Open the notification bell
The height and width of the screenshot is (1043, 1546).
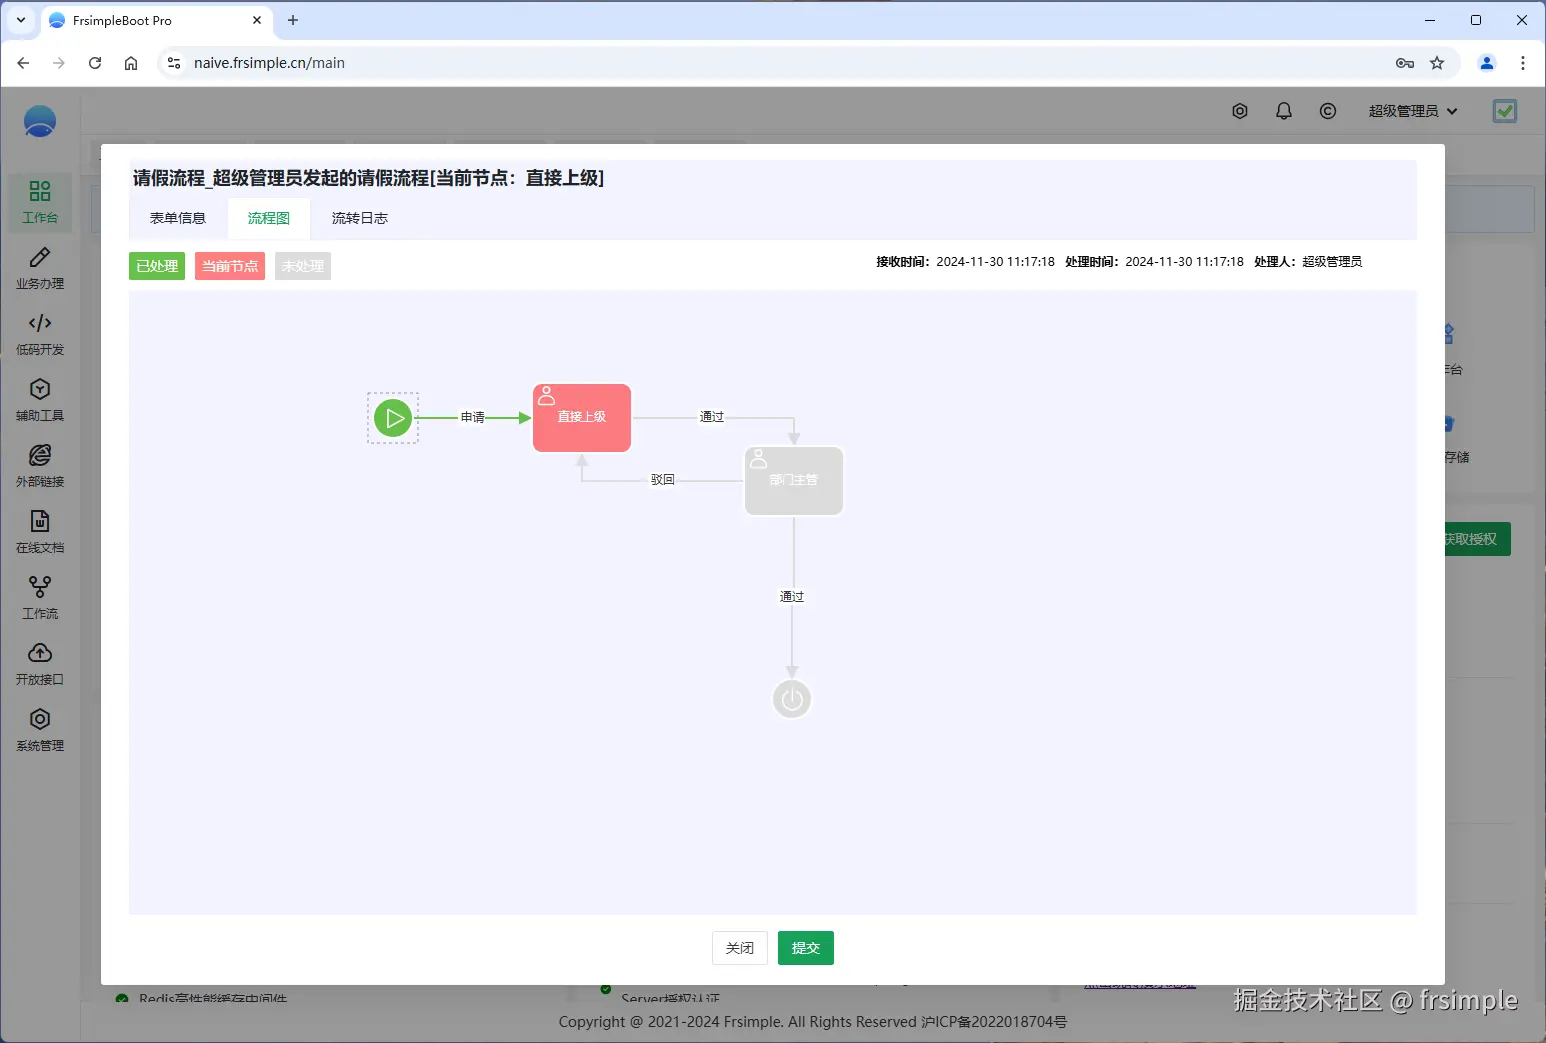point(1283,111)
